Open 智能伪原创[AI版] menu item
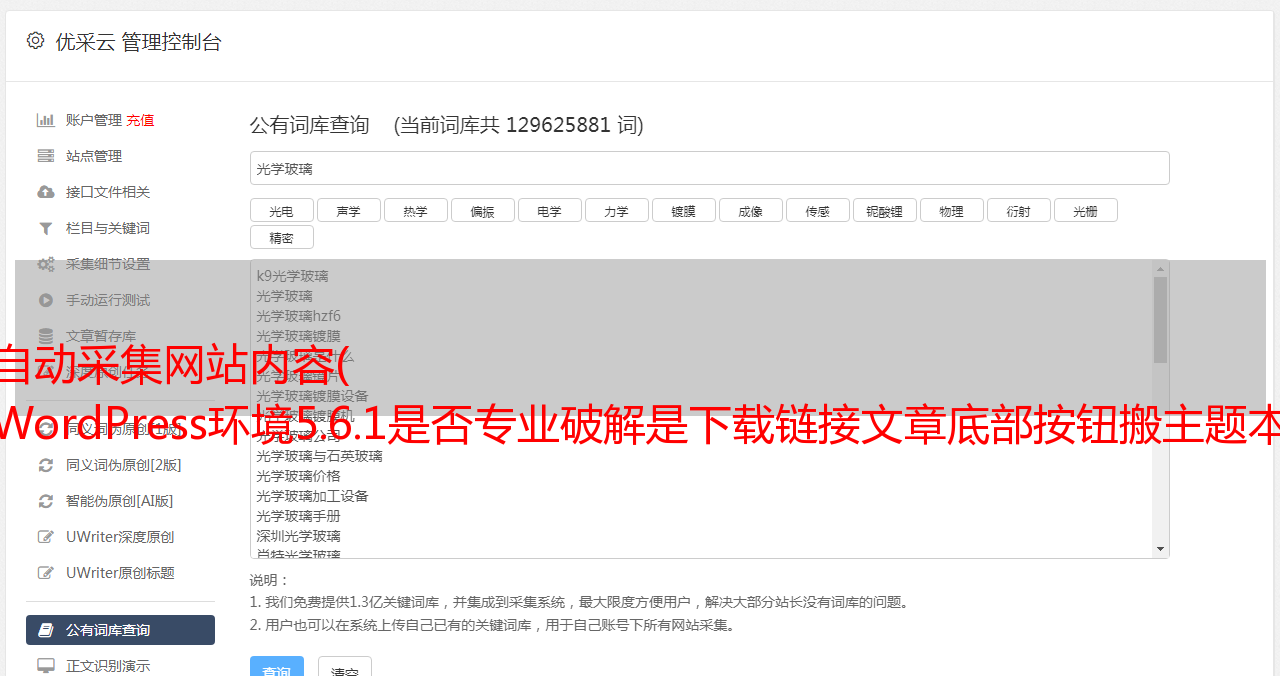 [120, 501]
